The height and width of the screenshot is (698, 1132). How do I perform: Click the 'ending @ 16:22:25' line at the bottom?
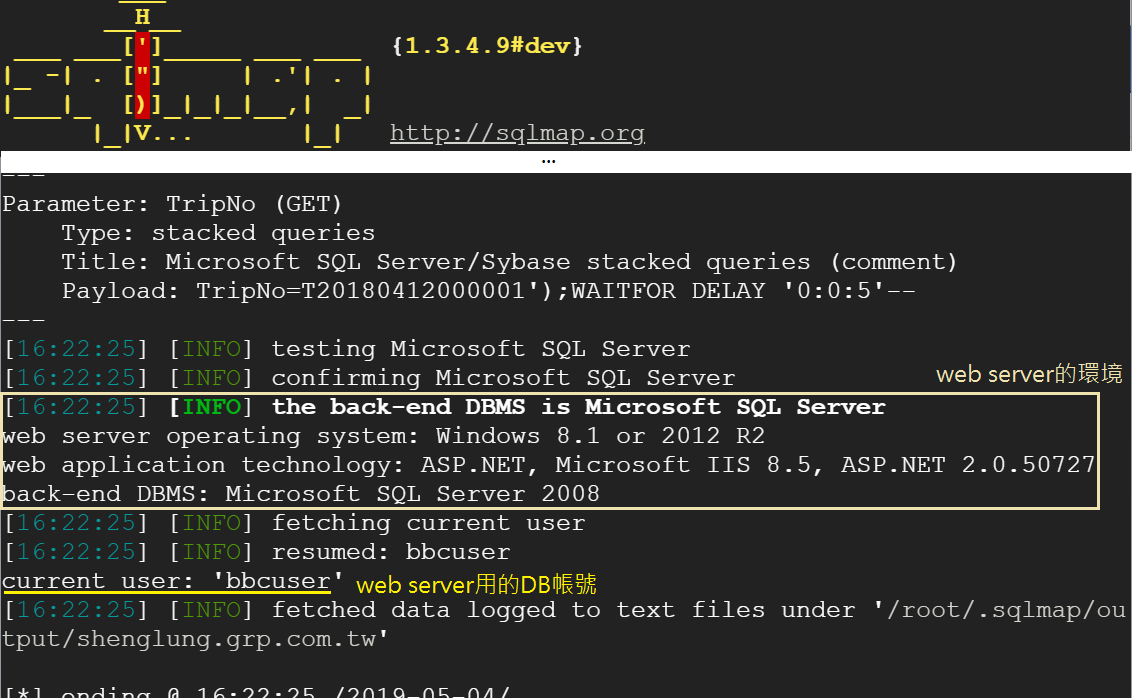(257, 692)
